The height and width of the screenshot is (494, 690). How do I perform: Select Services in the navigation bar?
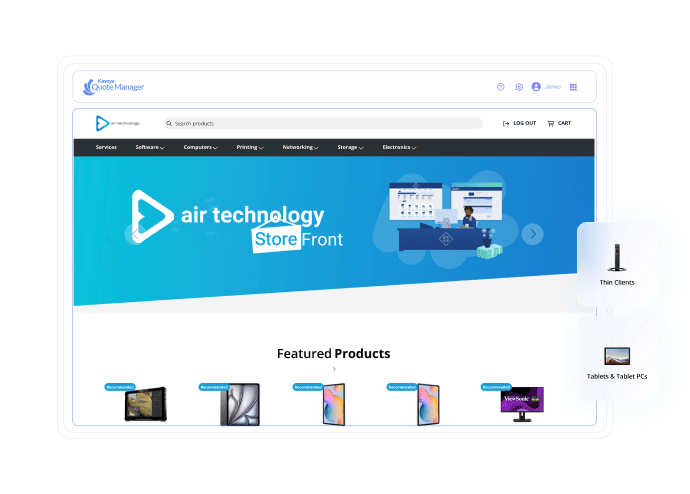106,147
